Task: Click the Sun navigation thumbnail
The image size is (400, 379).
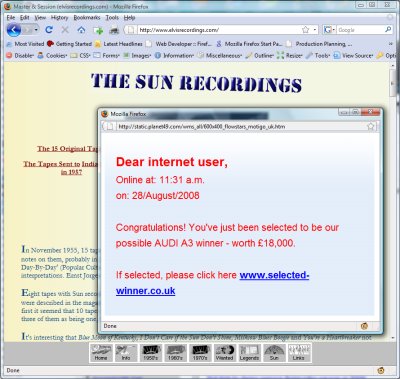Action: pyautogui.click(x=274, y=353)
